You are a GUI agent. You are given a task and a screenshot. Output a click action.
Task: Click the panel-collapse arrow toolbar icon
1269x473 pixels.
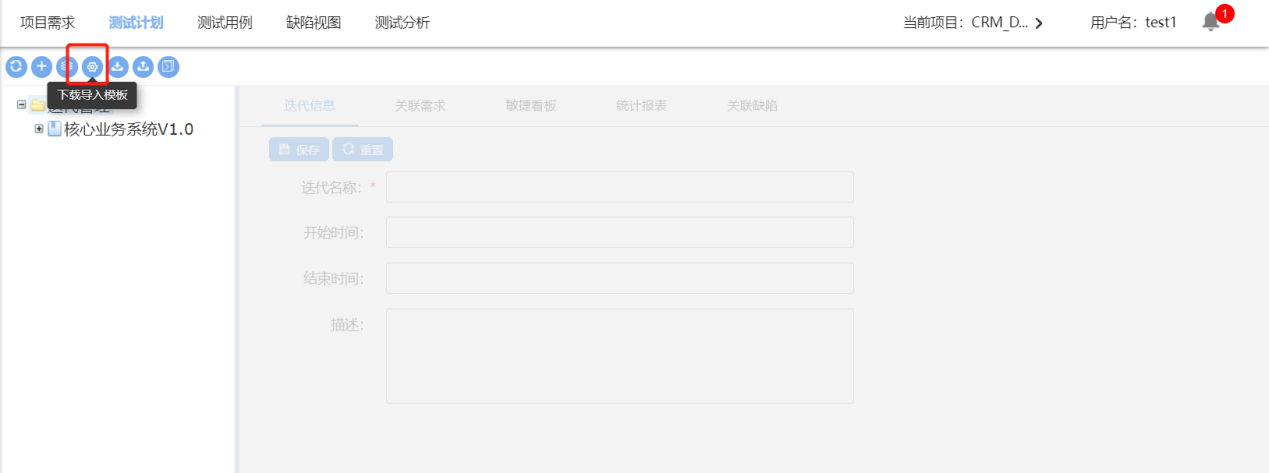pyautogui.click(x=169, y=67)
